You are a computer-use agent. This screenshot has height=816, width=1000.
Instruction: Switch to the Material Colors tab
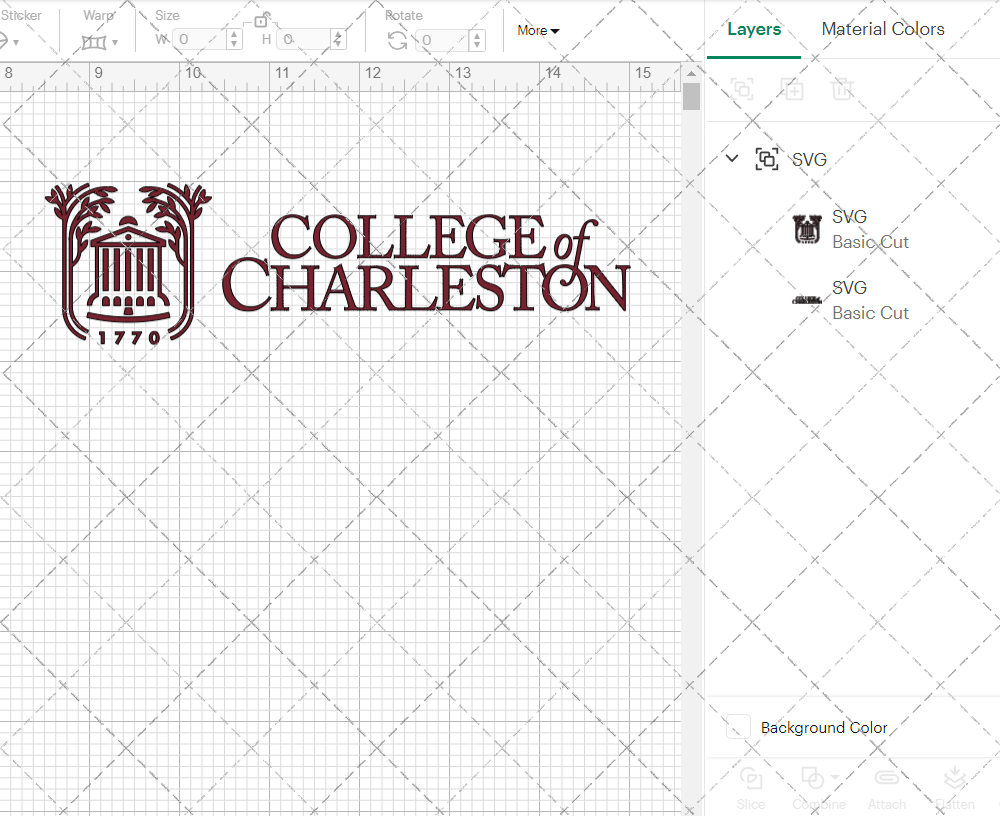click(883, 29)
